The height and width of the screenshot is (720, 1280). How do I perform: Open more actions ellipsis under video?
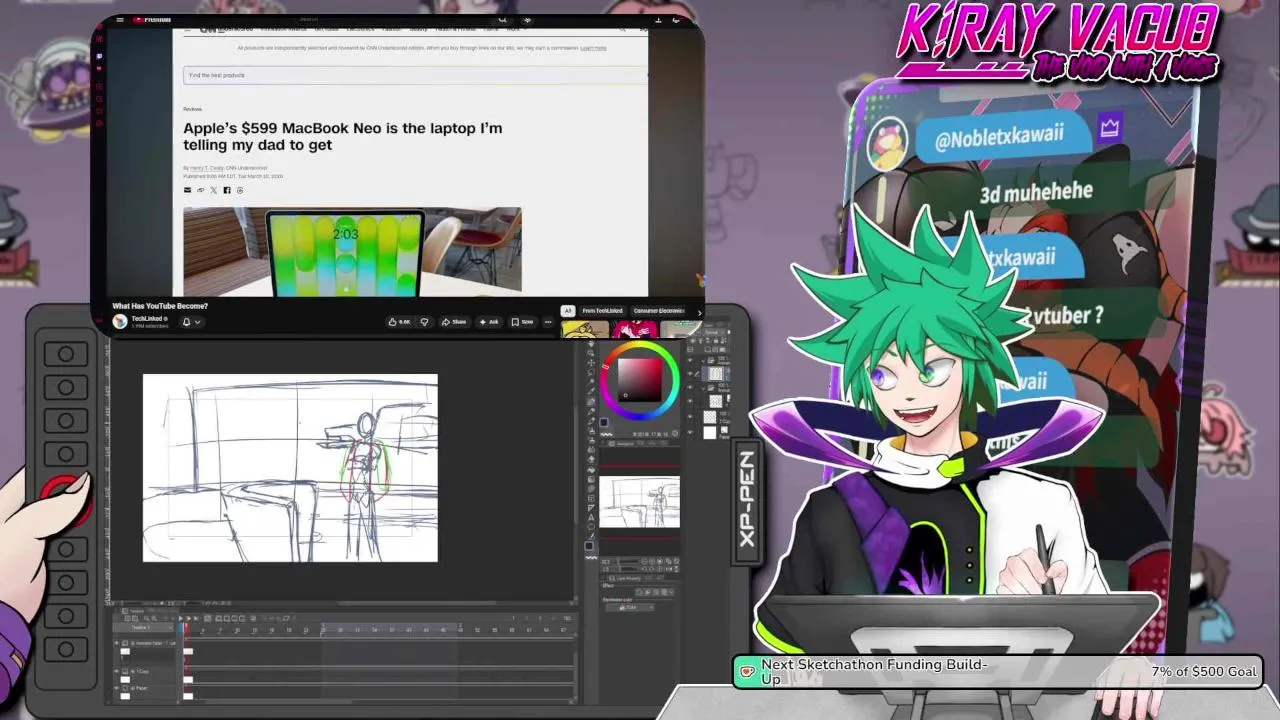pyautogui.click(x=548, y=322)
